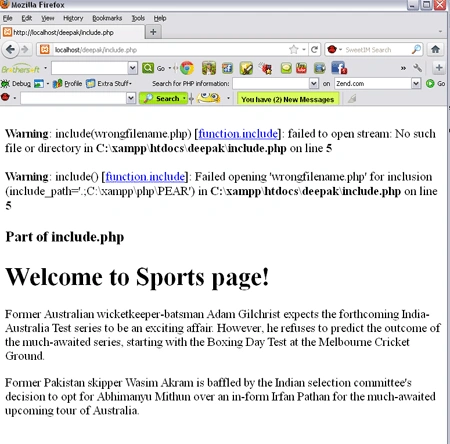Click the camera video toolbar icon

[x=319, y=68]
